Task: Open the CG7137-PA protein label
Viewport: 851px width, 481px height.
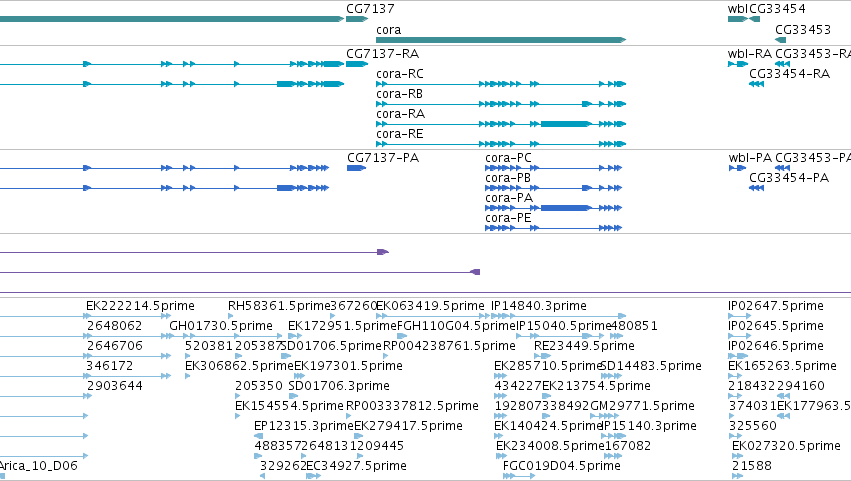Action: (383, 158)
